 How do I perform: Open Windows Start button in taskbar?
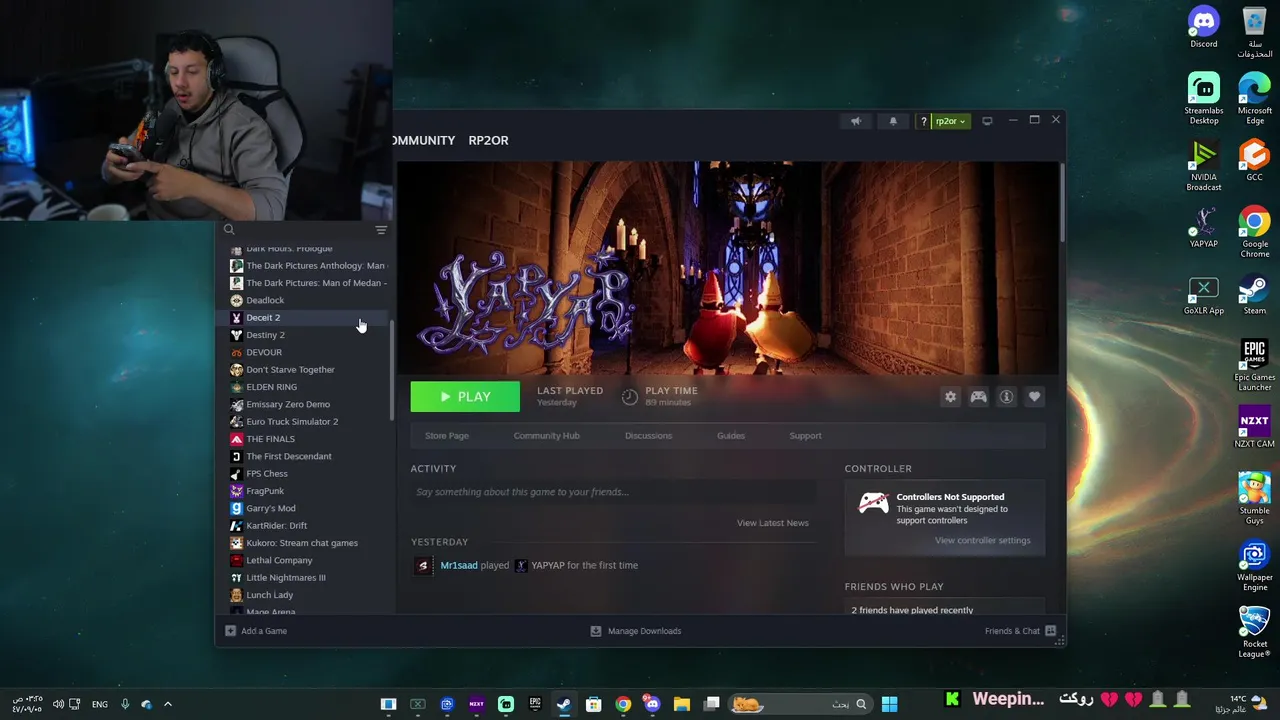(x=889, y=704)
